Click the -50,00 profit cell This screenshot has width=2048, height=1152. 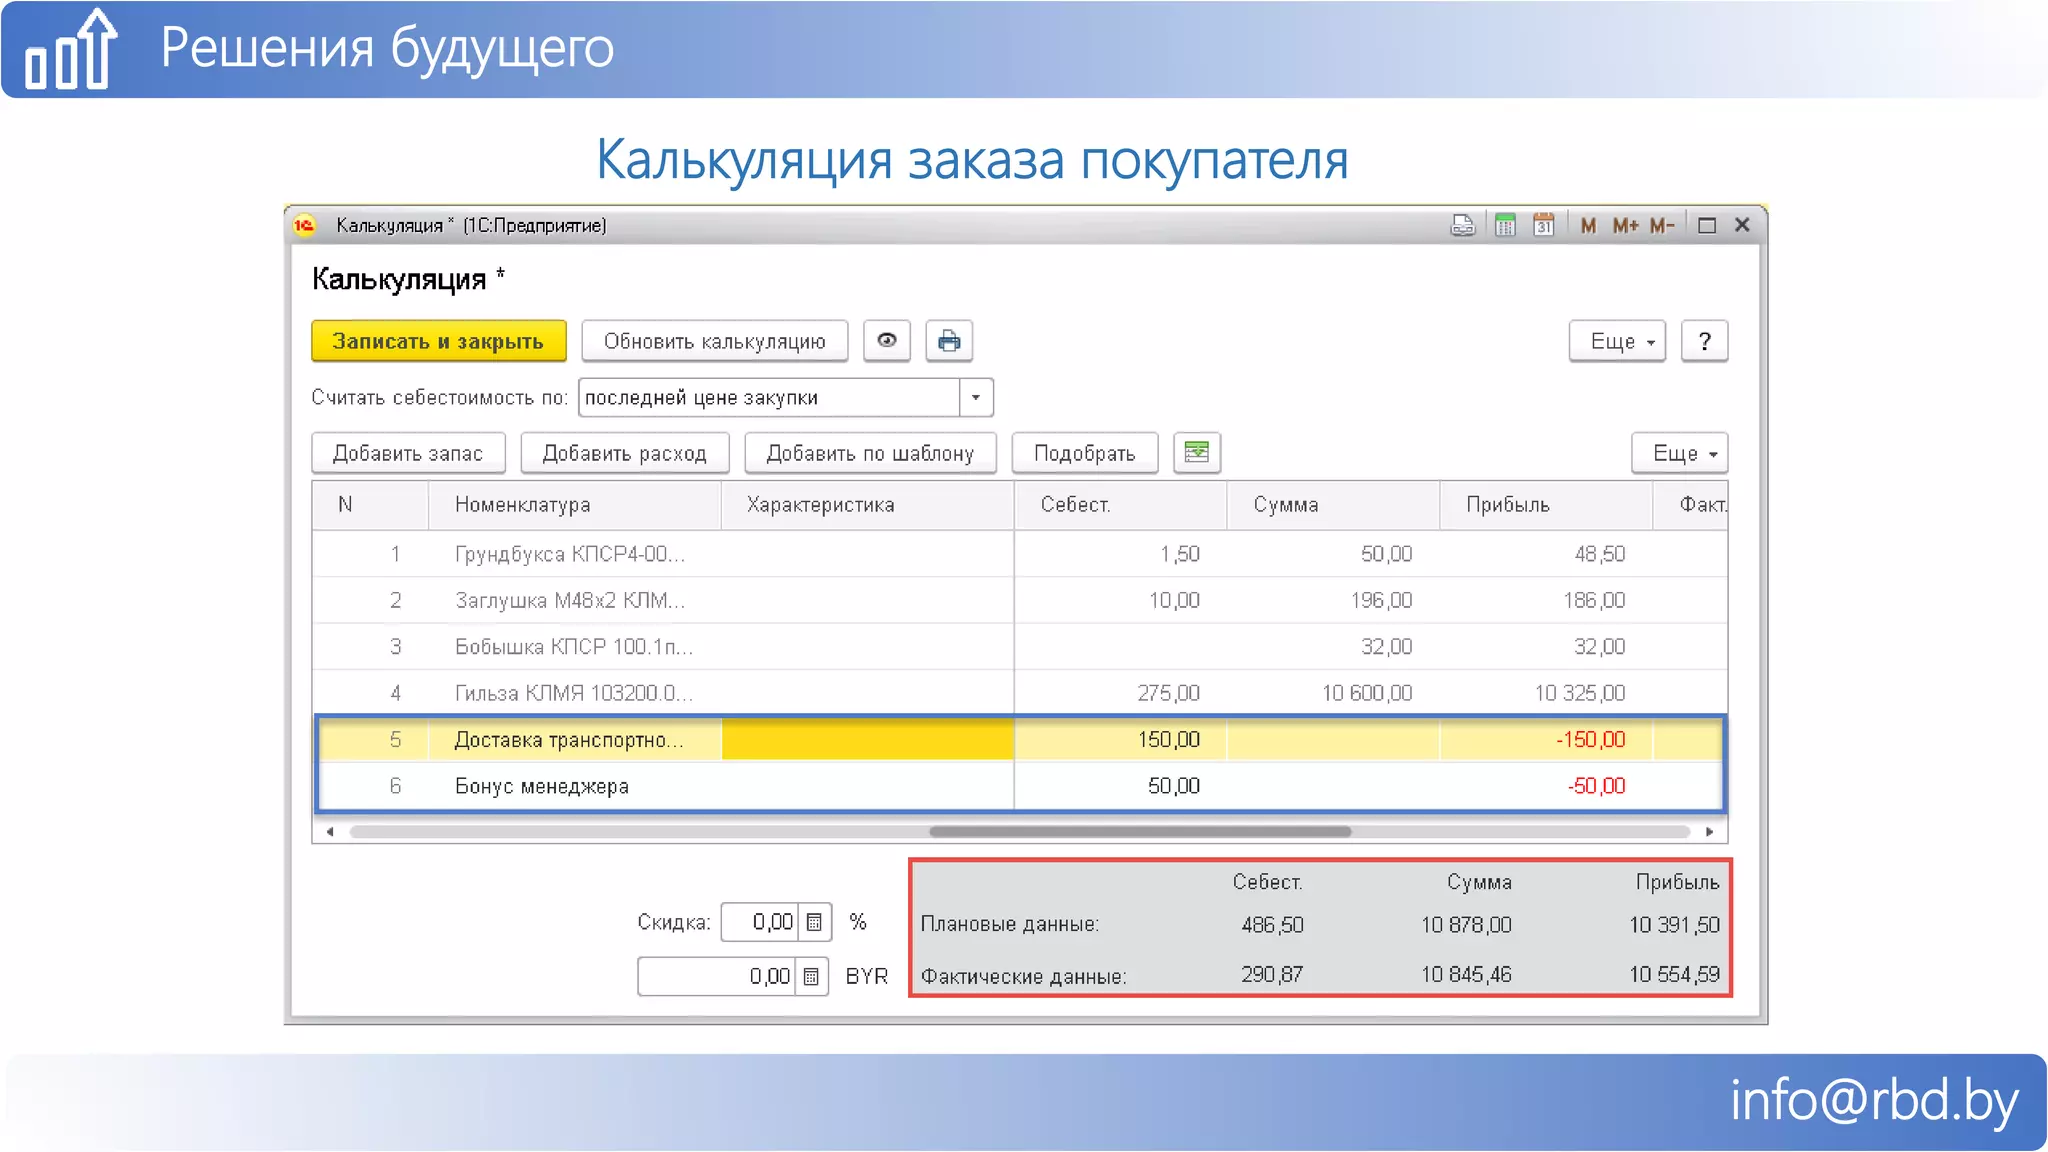point(1546,786)
